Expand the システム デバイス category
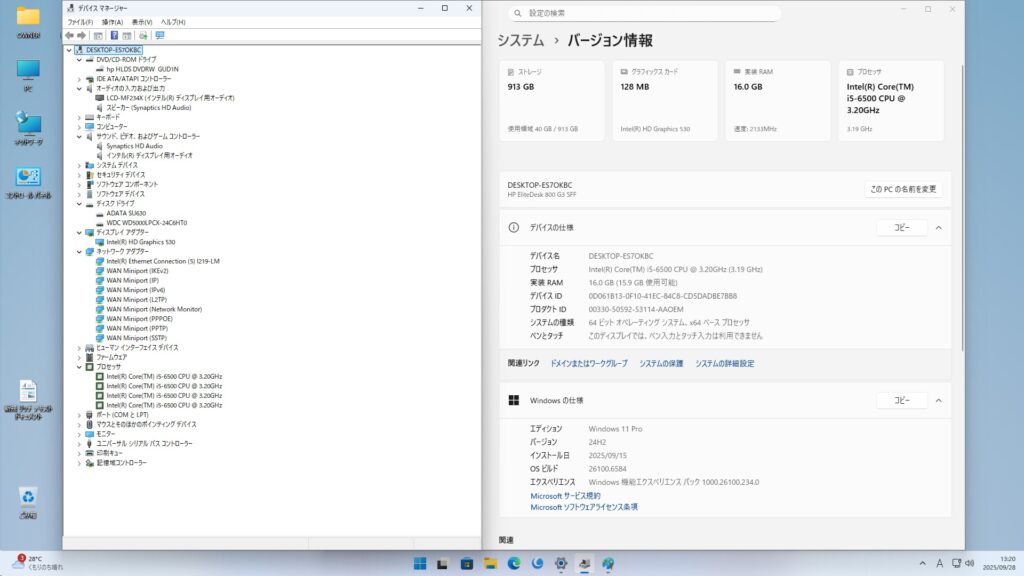The height and width of the screenshot is (576, 1024). [x=80, y=165]
